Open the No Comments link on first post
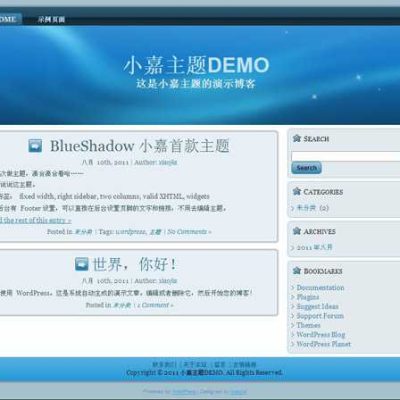This screenshot has width=400, height=400. (x=189, y=231)
